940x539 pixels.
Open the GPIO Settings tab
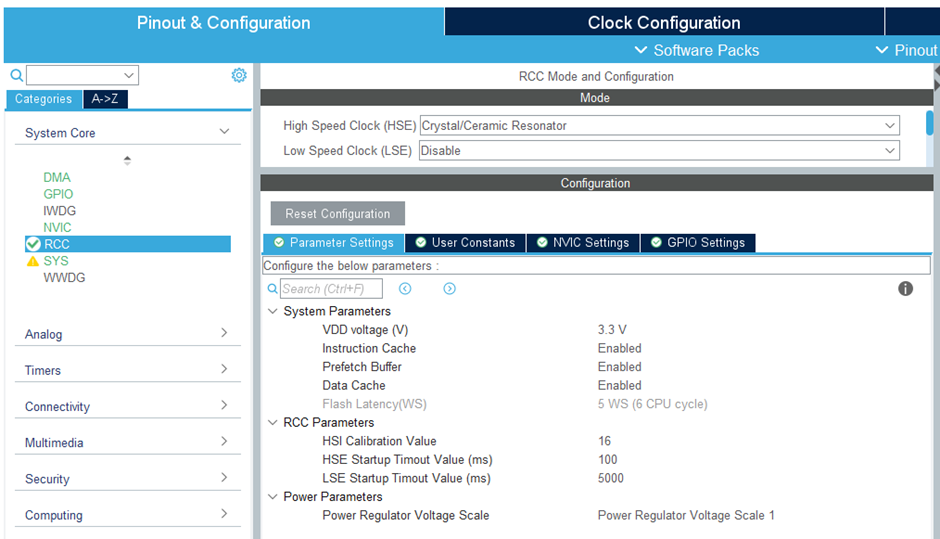tap(698, 242)
